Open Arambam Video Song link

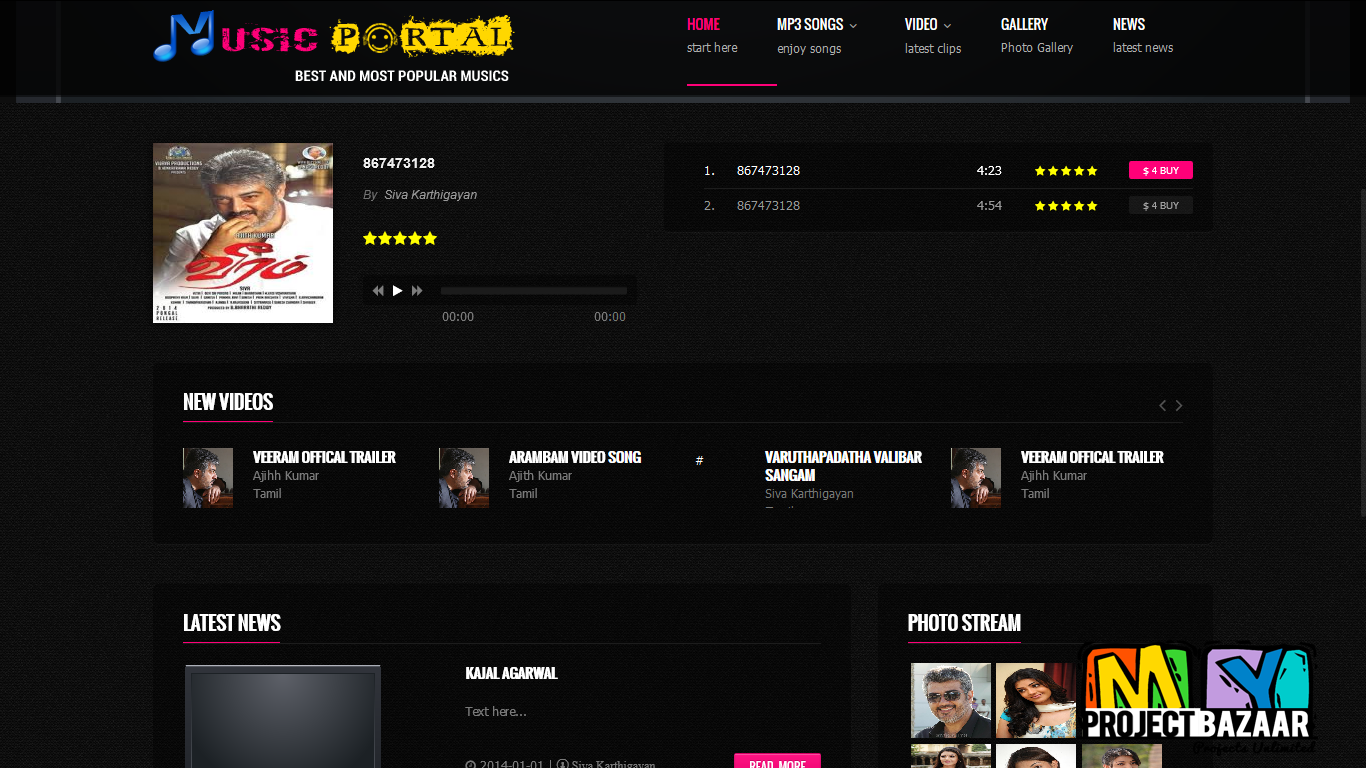574,457
